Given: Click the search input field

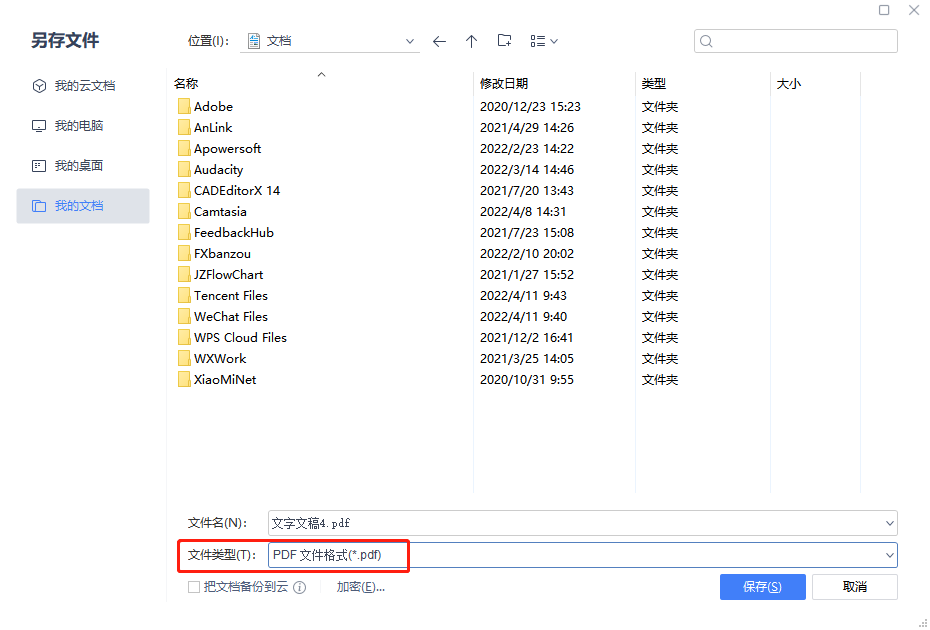Looking at the screenshot, I should pos(795,41).
